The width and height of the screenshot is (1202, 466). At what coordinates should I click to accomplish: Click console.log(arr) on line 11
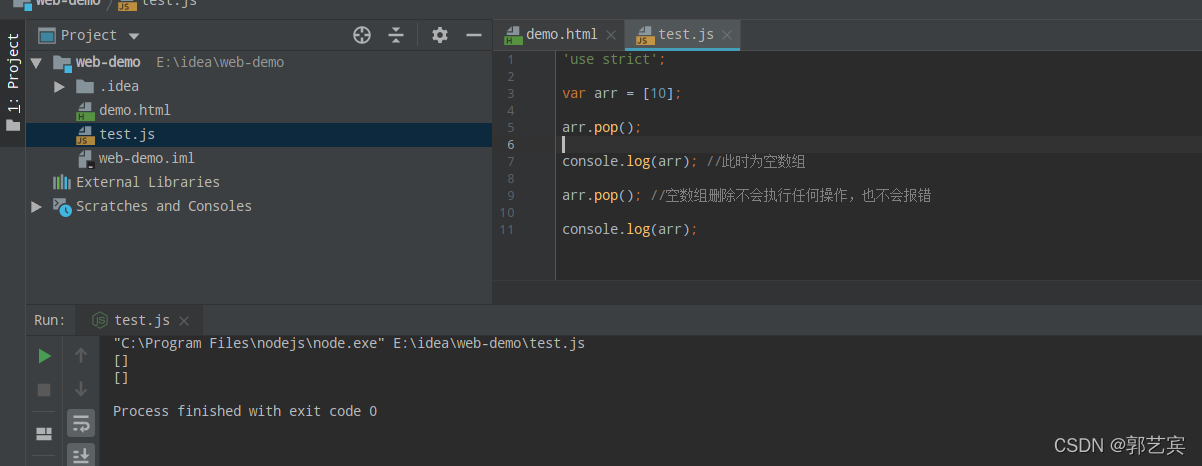click(629, 229)
